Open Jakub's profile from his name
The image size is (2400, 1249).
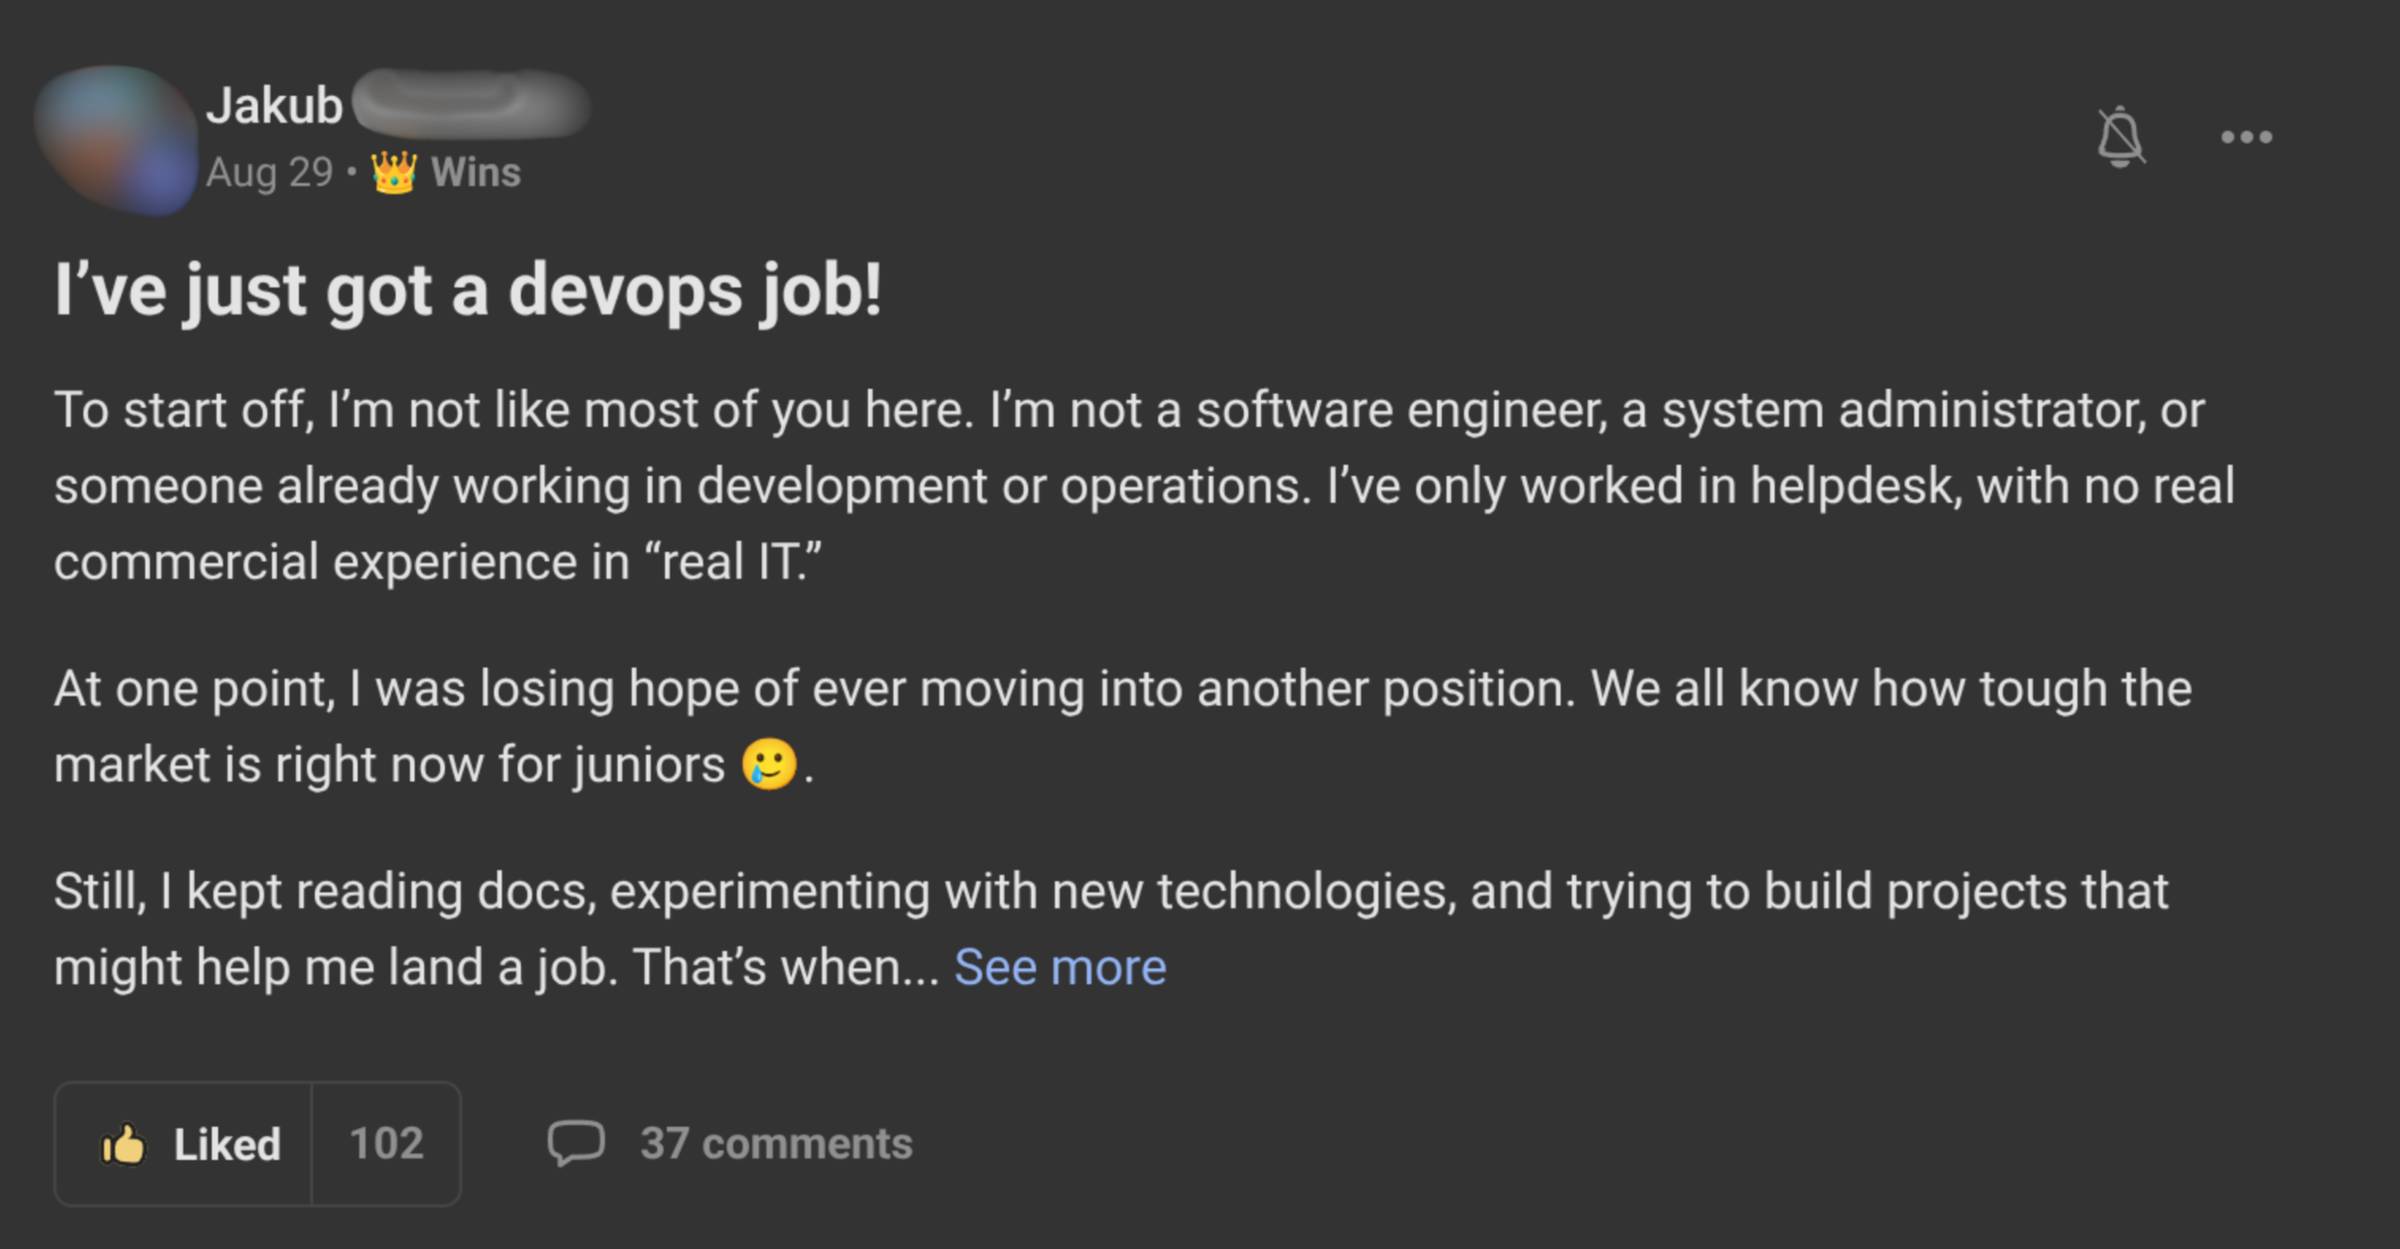click(274, 105)
